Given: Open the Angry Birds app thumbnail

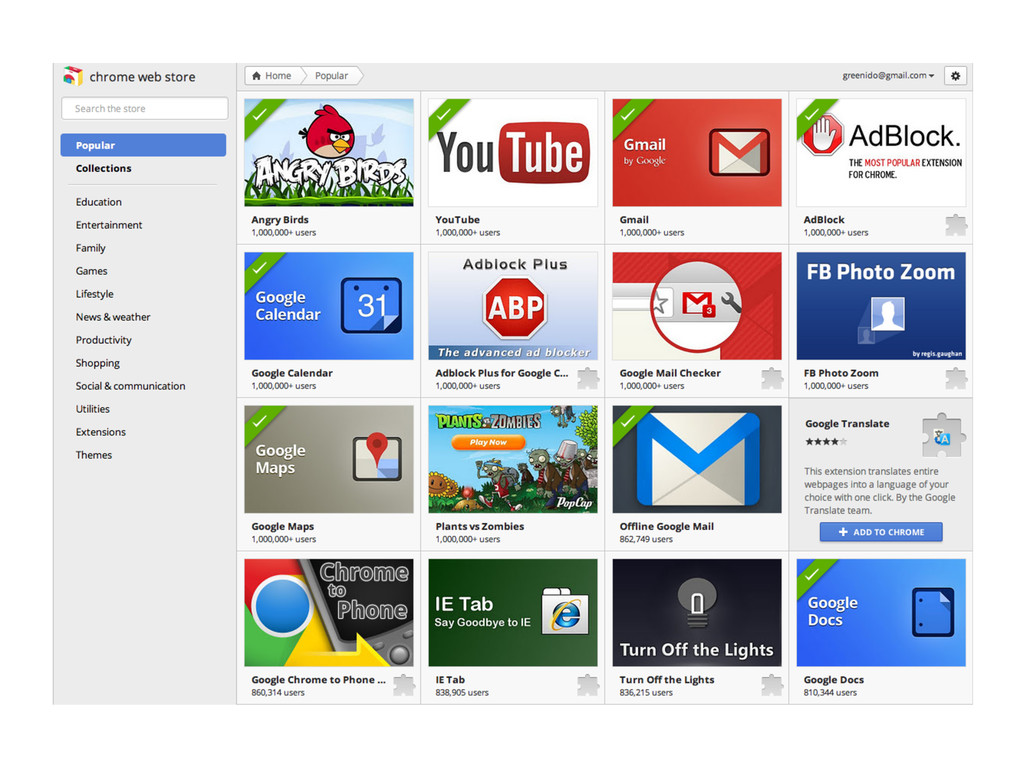Looking at the screenshot, I should (329, 153).
